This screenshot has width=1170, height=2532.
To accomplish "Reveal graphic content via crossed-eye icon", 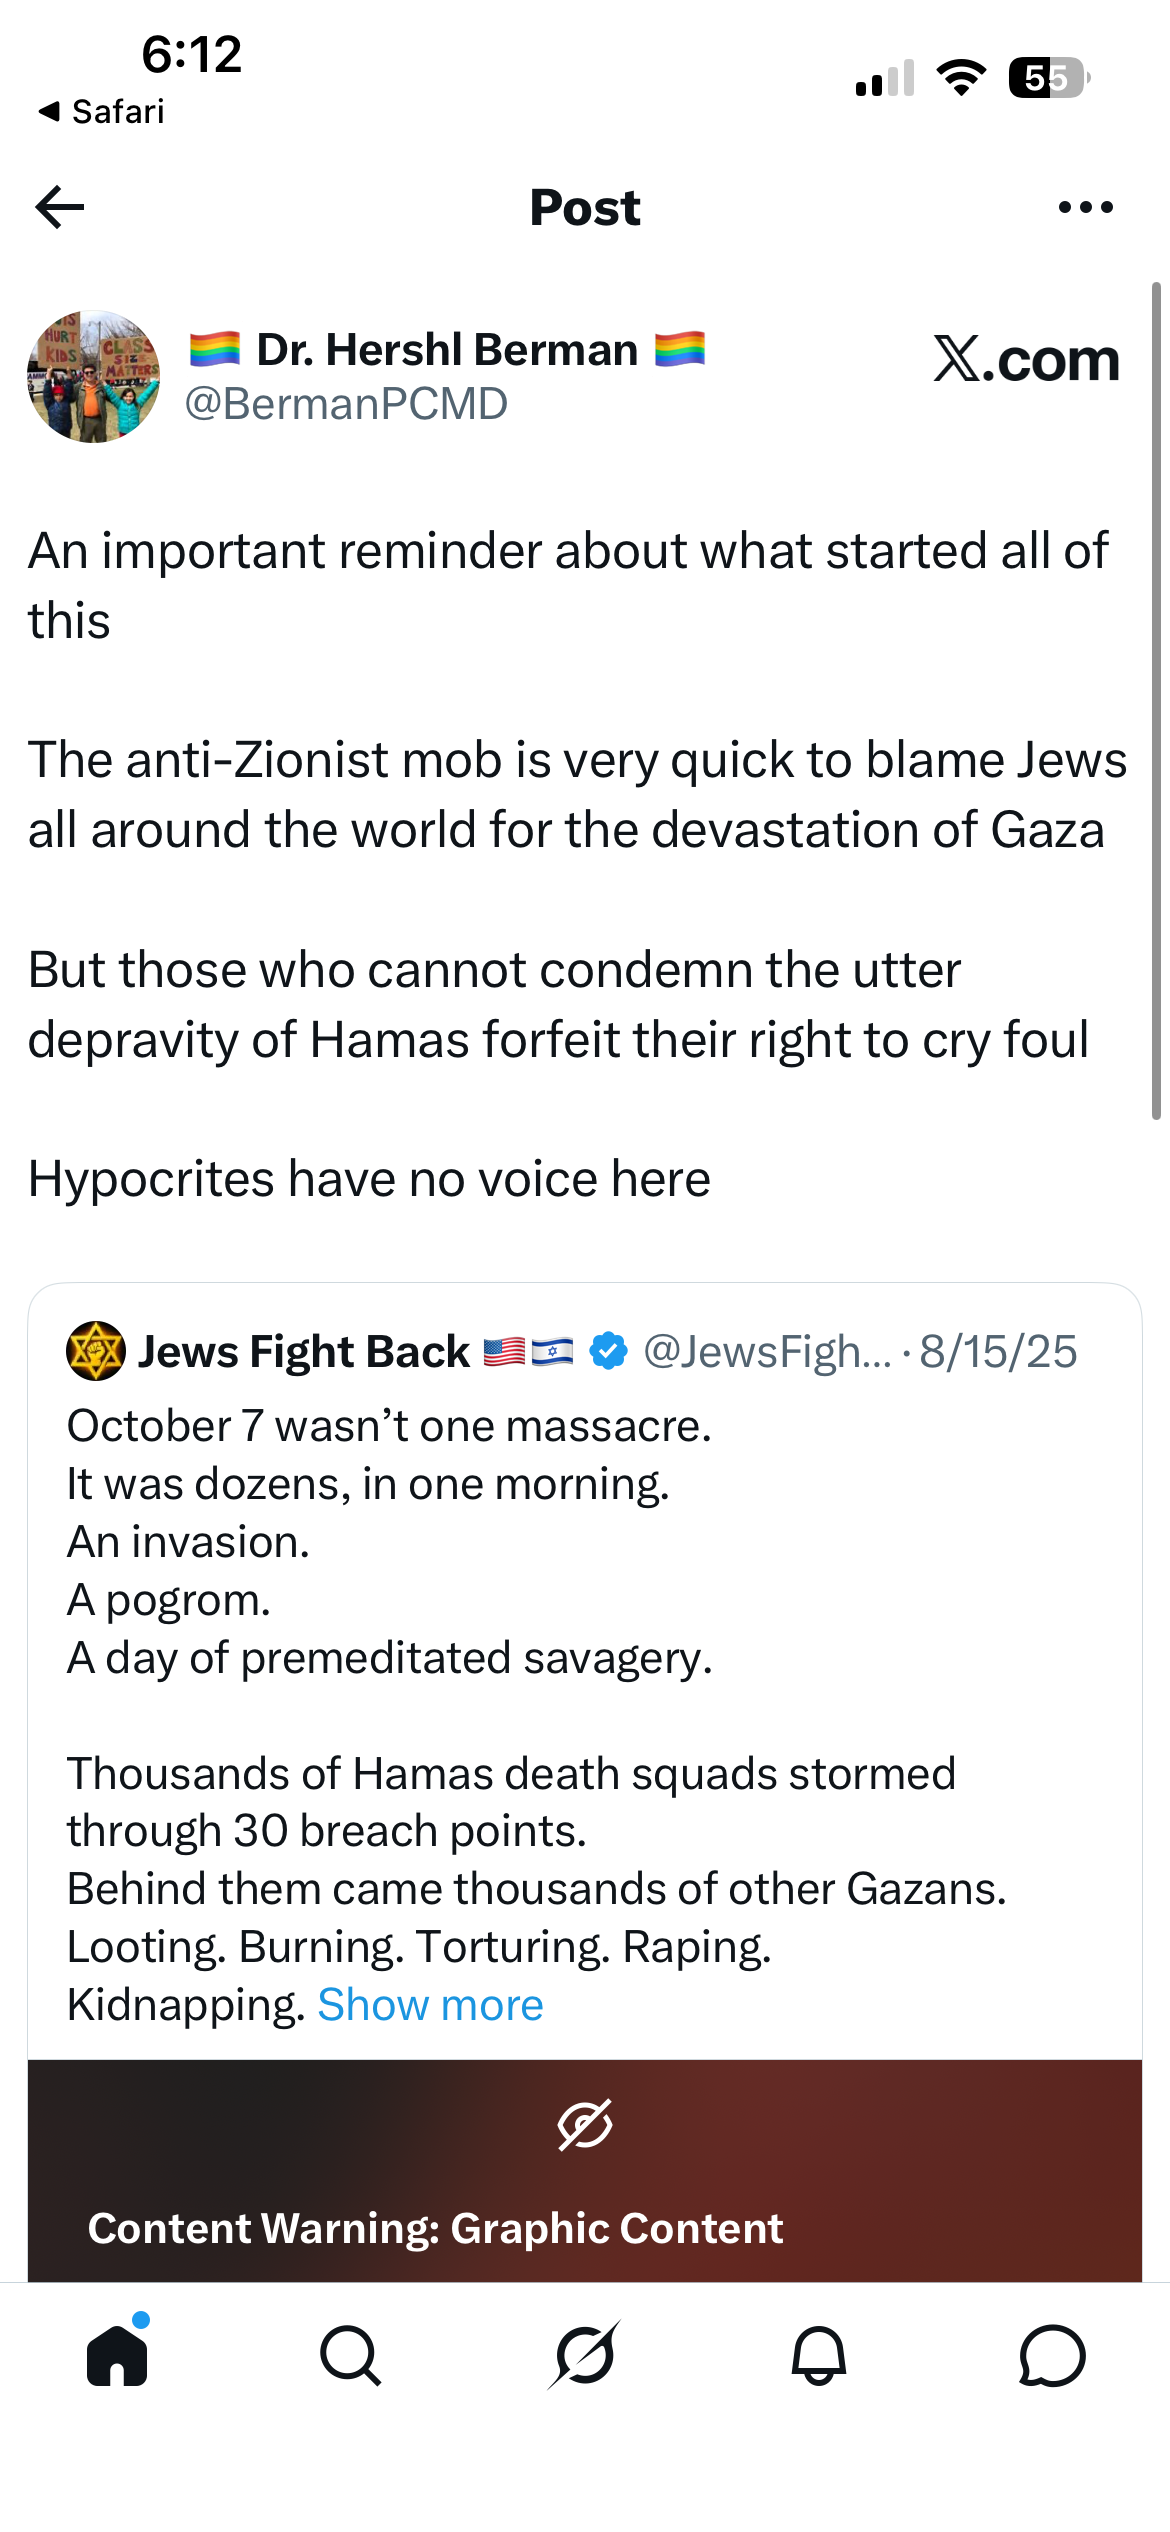I will point(585,2124).
